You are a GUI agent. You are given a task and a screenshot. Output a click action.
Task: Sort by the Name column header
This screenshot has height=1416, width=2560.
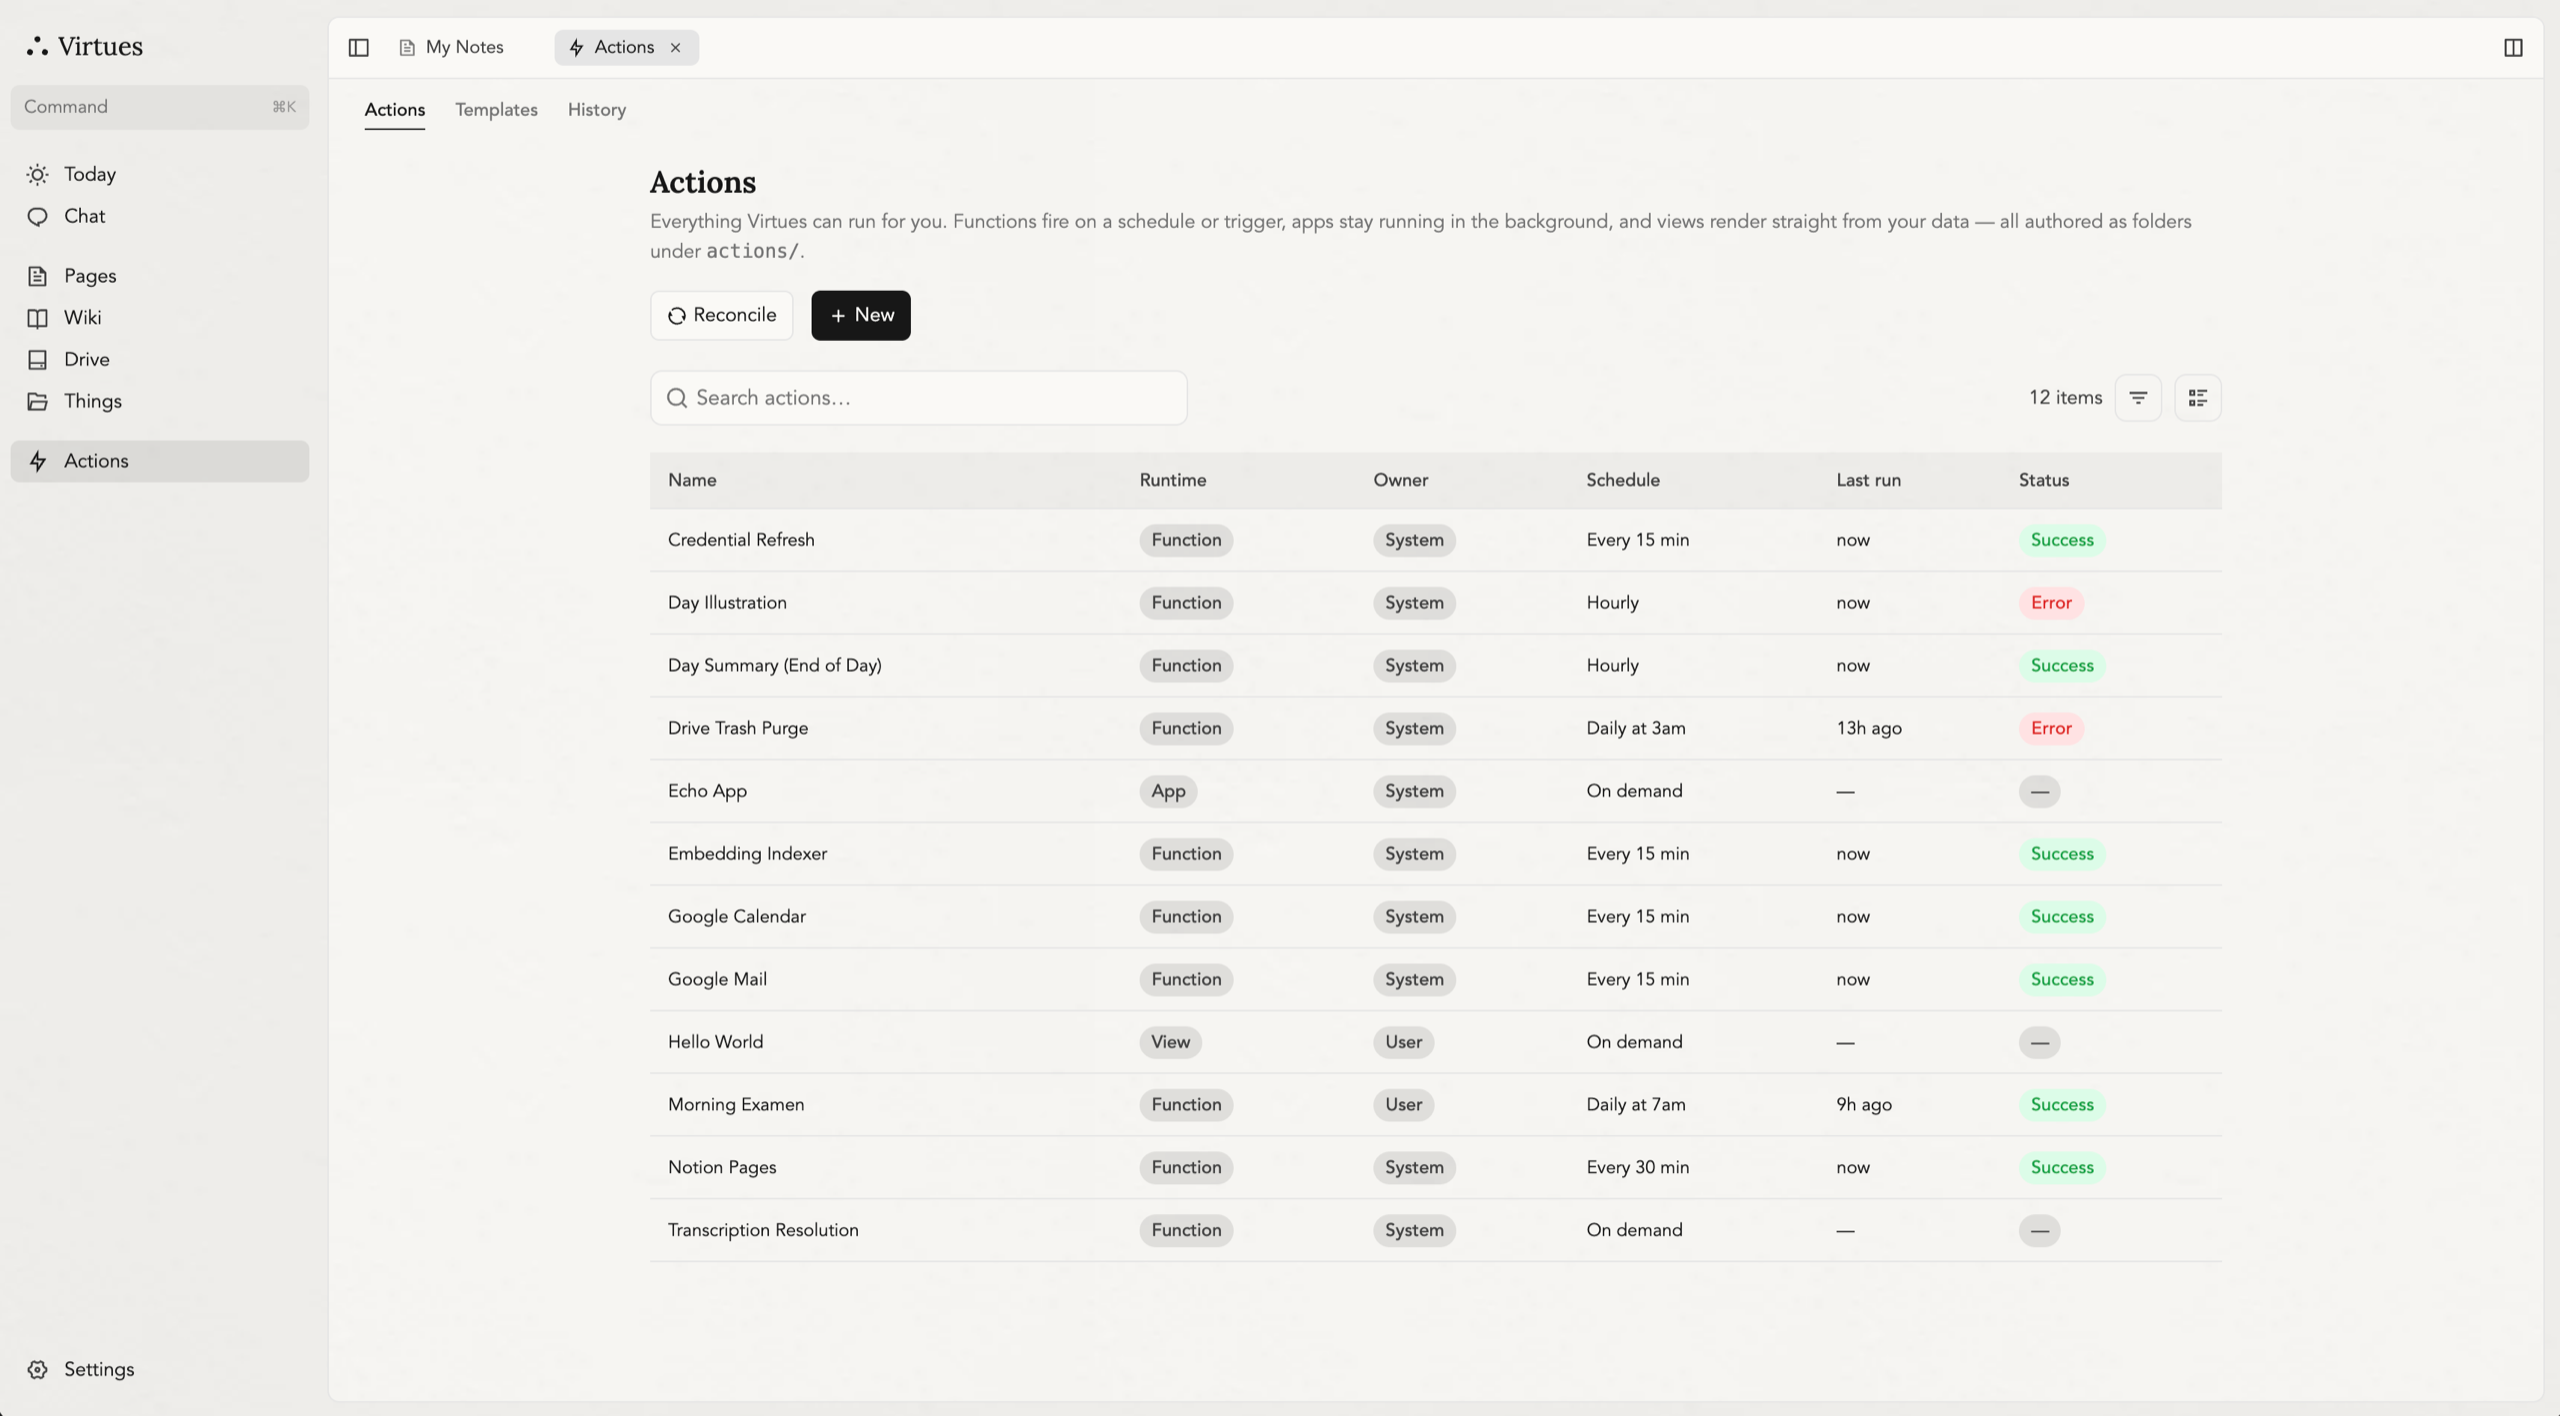(x=692, y=480)
